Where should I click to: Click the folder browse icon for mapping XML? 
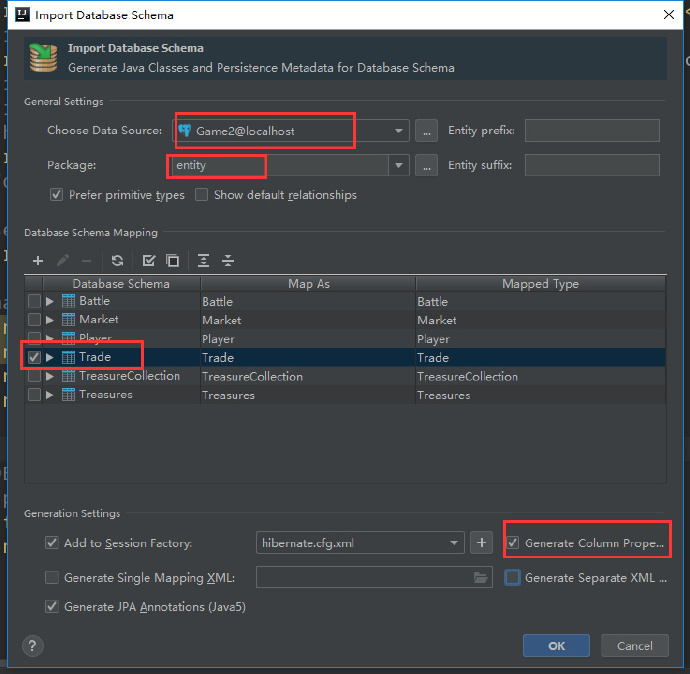[481, 578]
